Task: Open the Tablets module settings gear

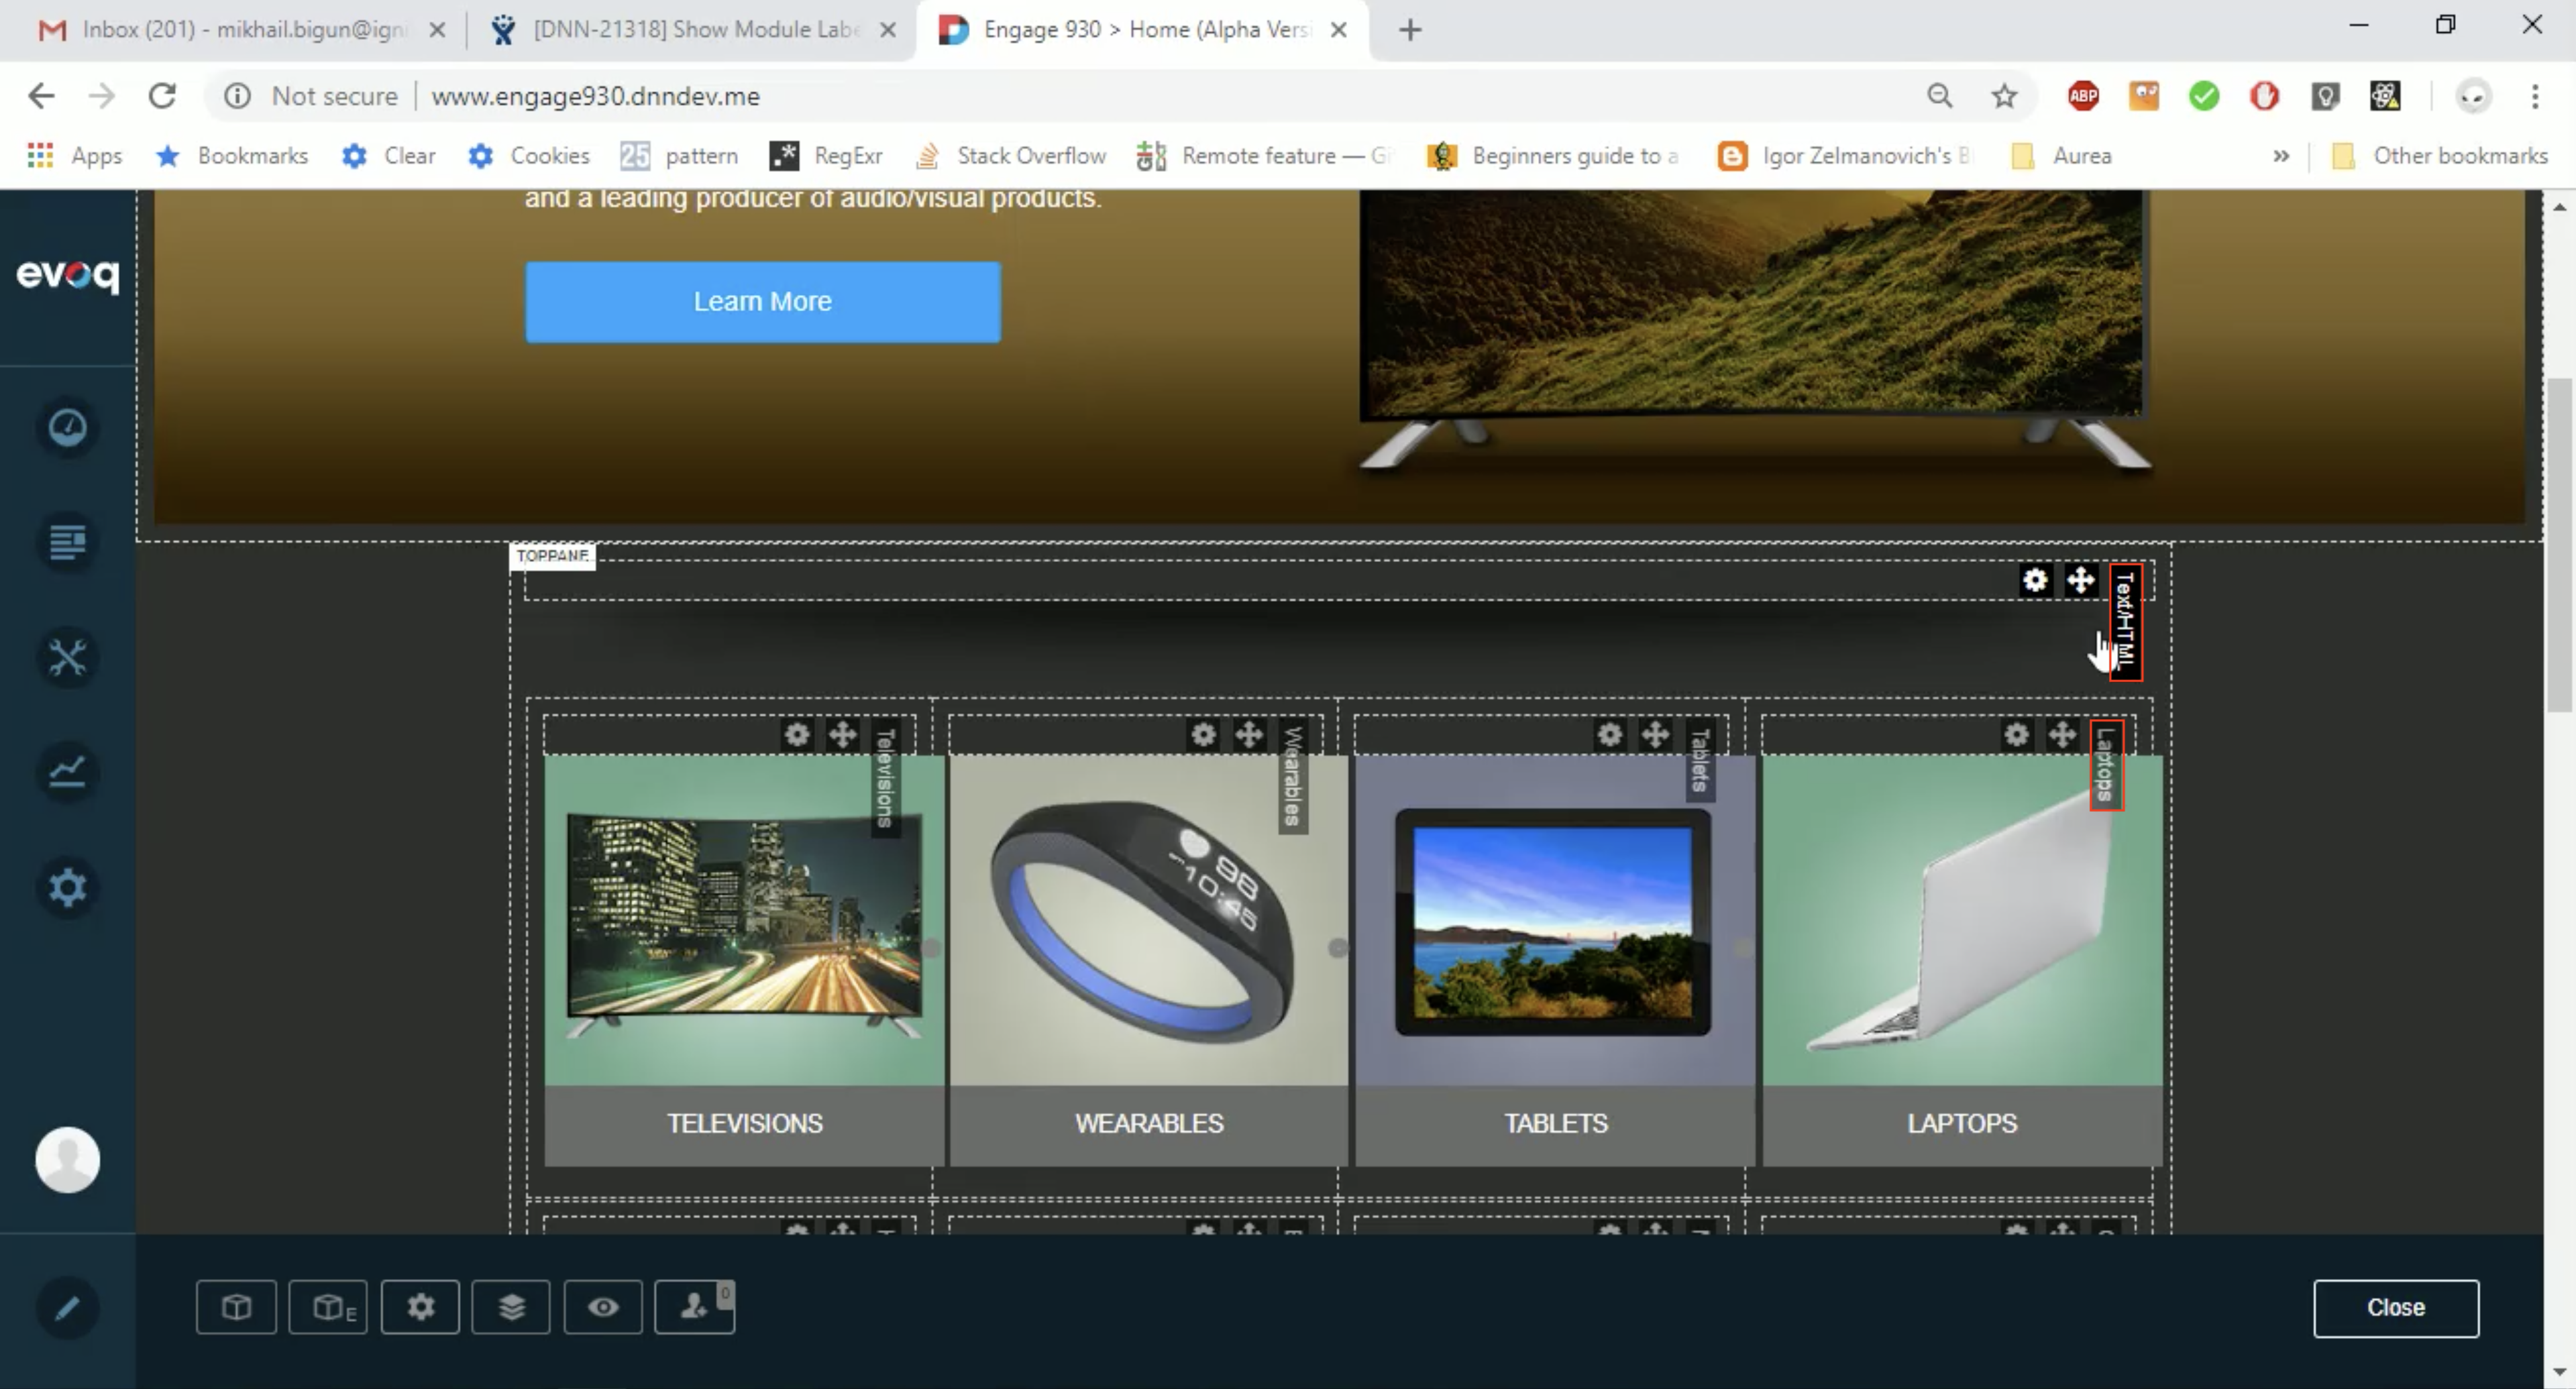Action: pos(1609,735)
